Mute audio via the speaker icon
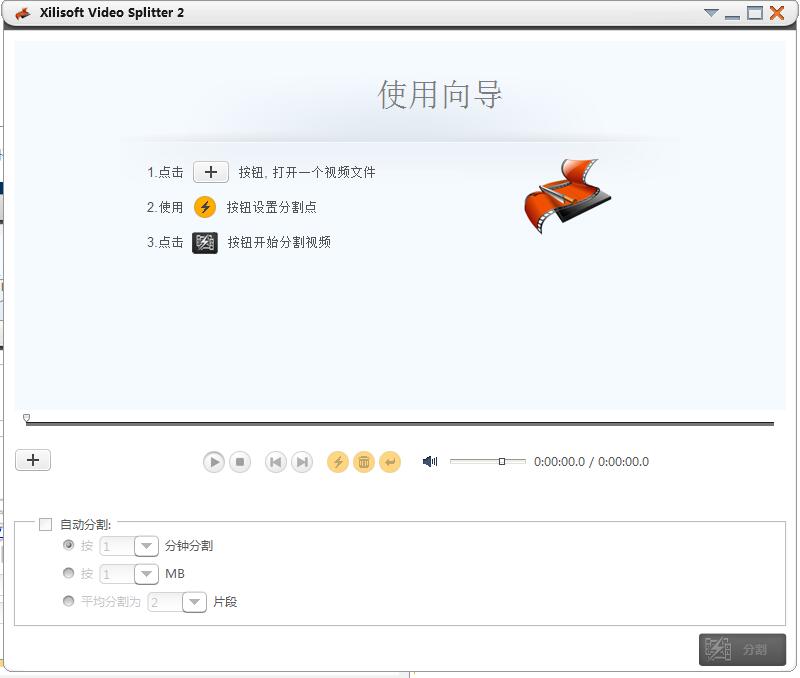Viewport: 800px width, 678px height. coord(429,461)
